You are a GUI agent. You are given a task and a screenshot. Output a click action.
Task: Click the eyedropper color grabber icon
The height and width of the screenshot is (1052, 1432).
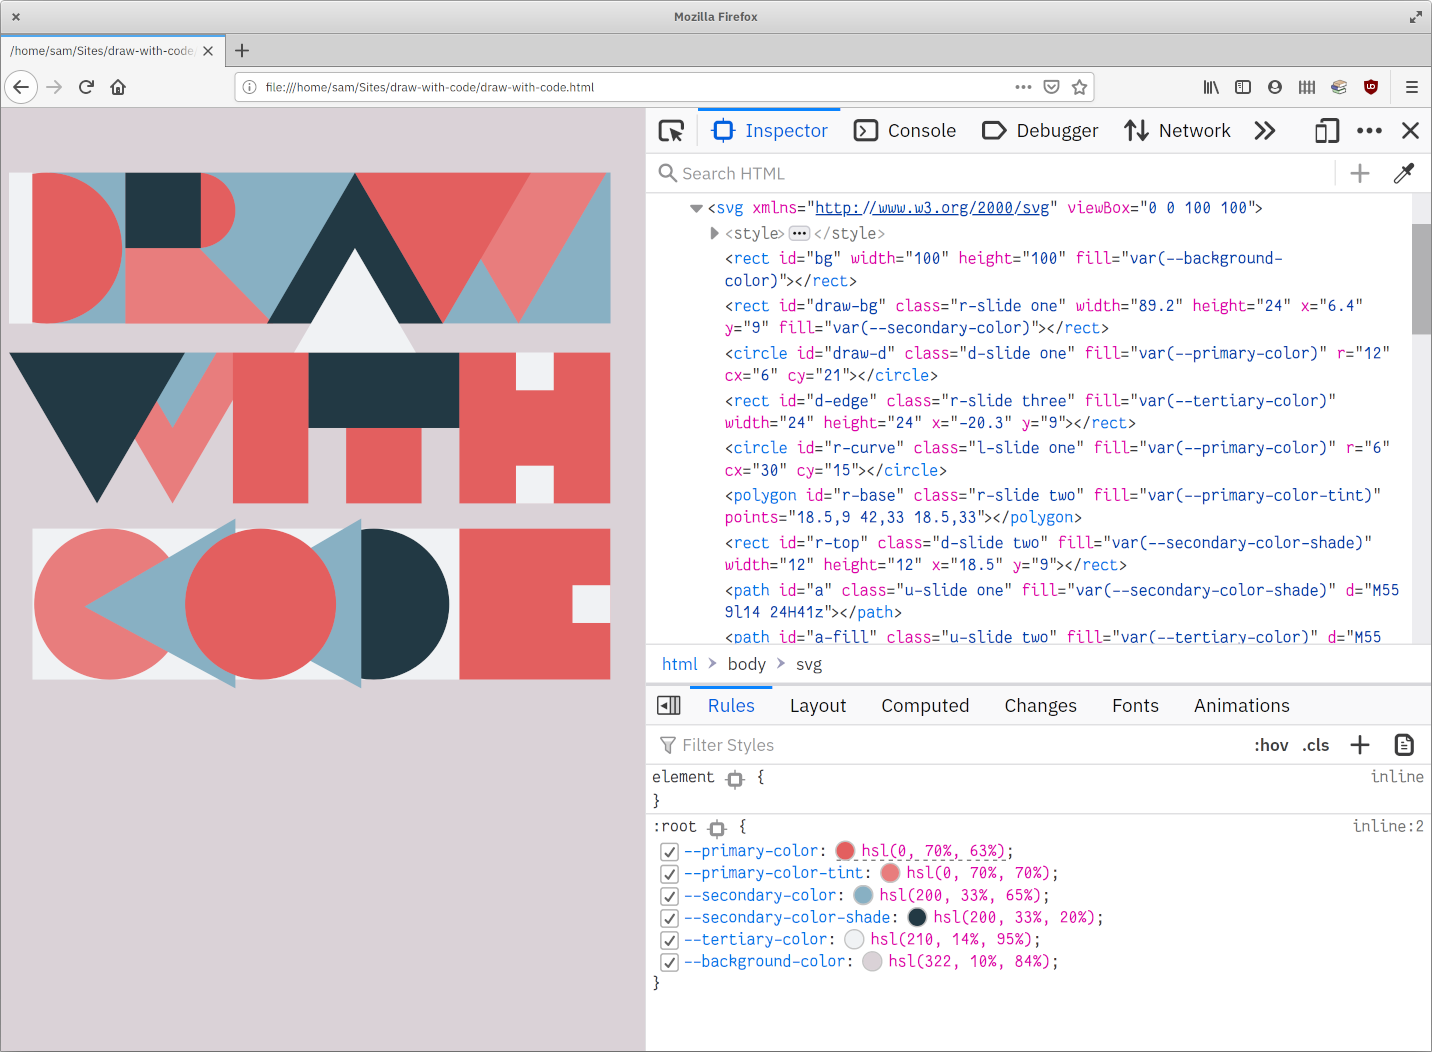click(1404, 174)
